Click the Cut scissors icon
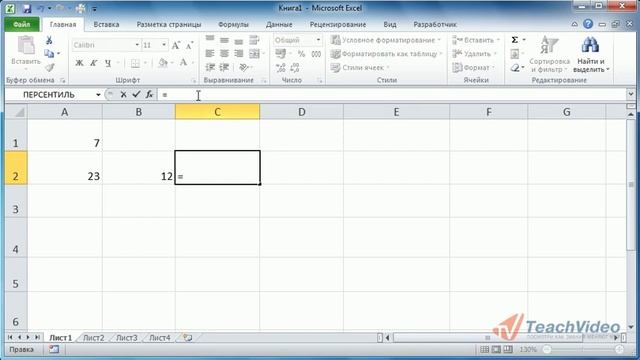The image size is (640, 360). (x=49, y=40)
